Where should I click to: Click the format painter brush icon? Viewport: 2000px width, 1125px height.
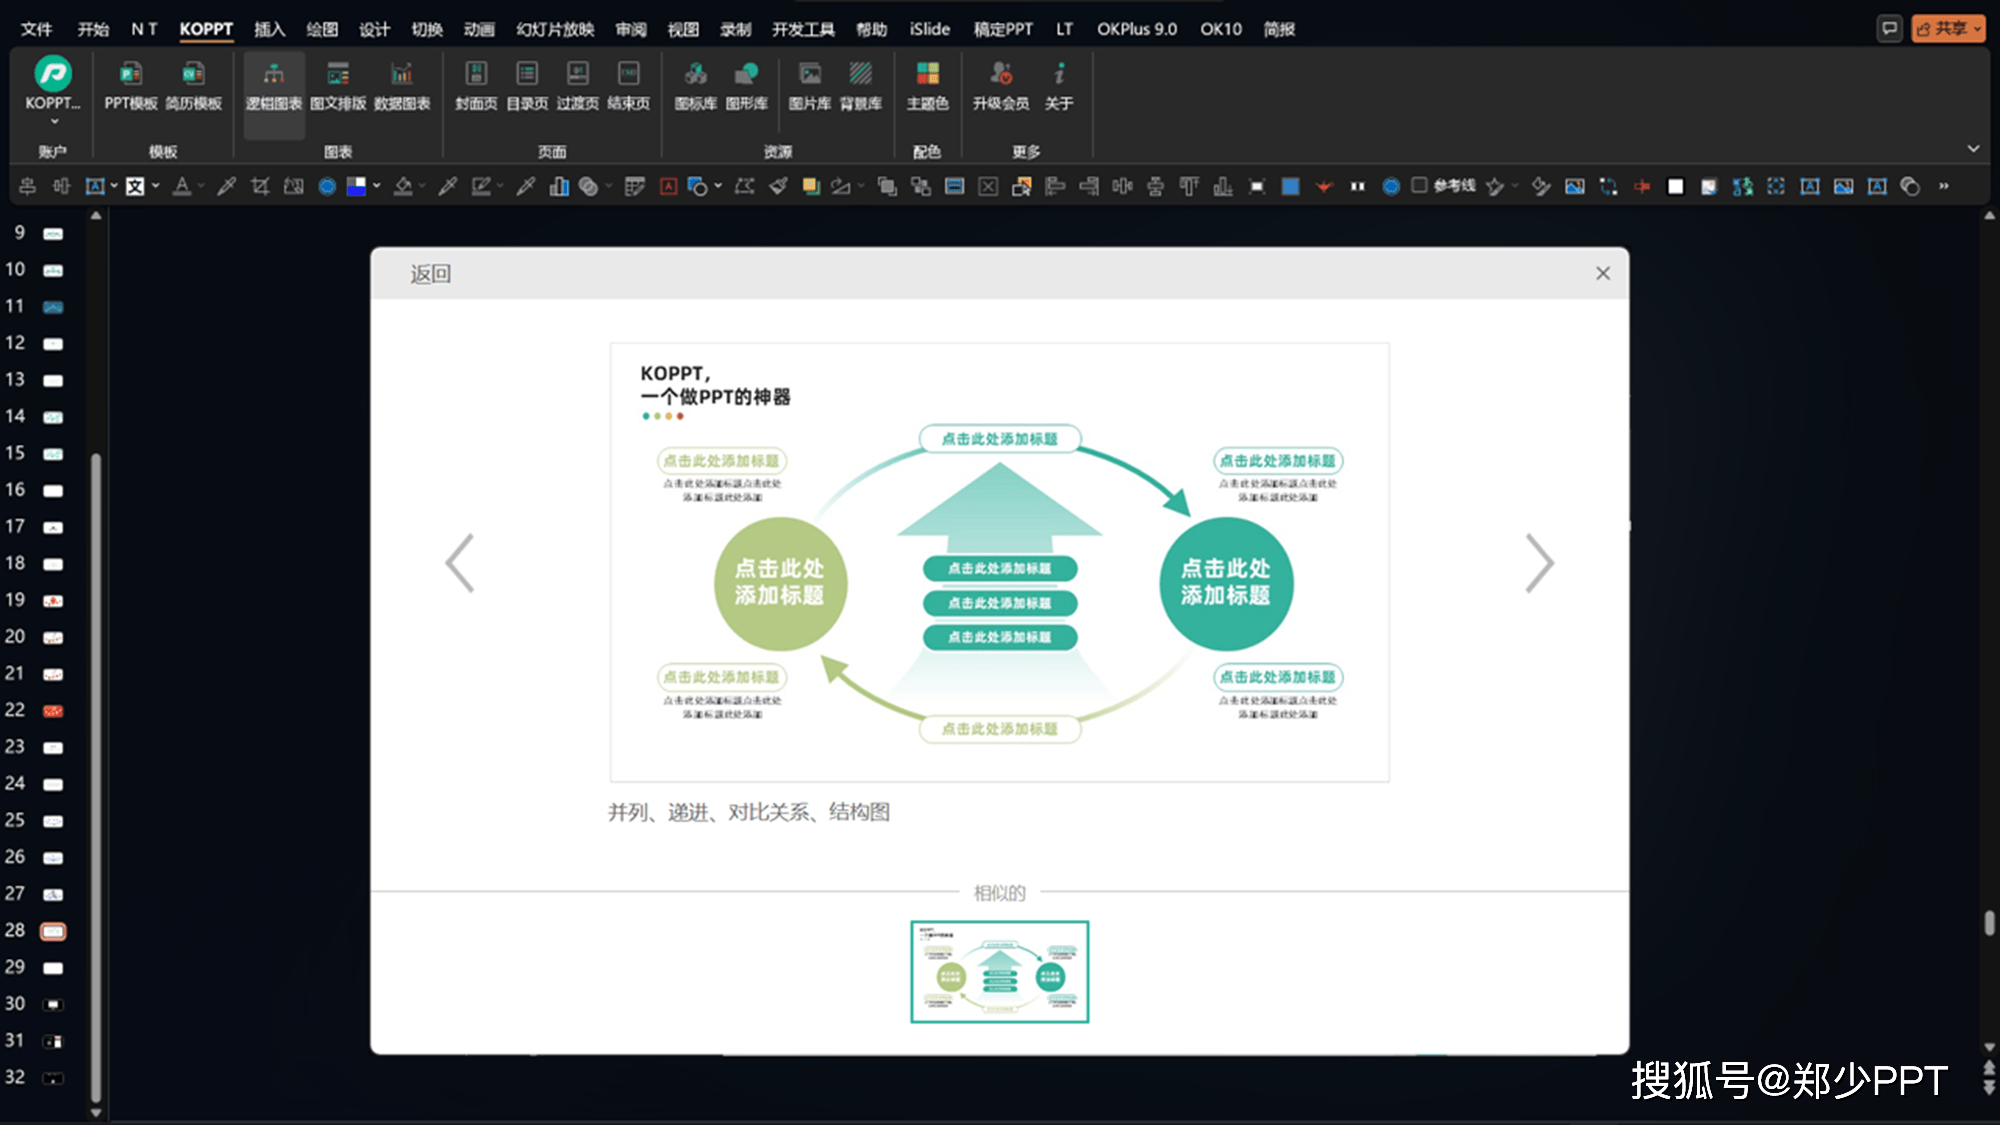(779, 186)
